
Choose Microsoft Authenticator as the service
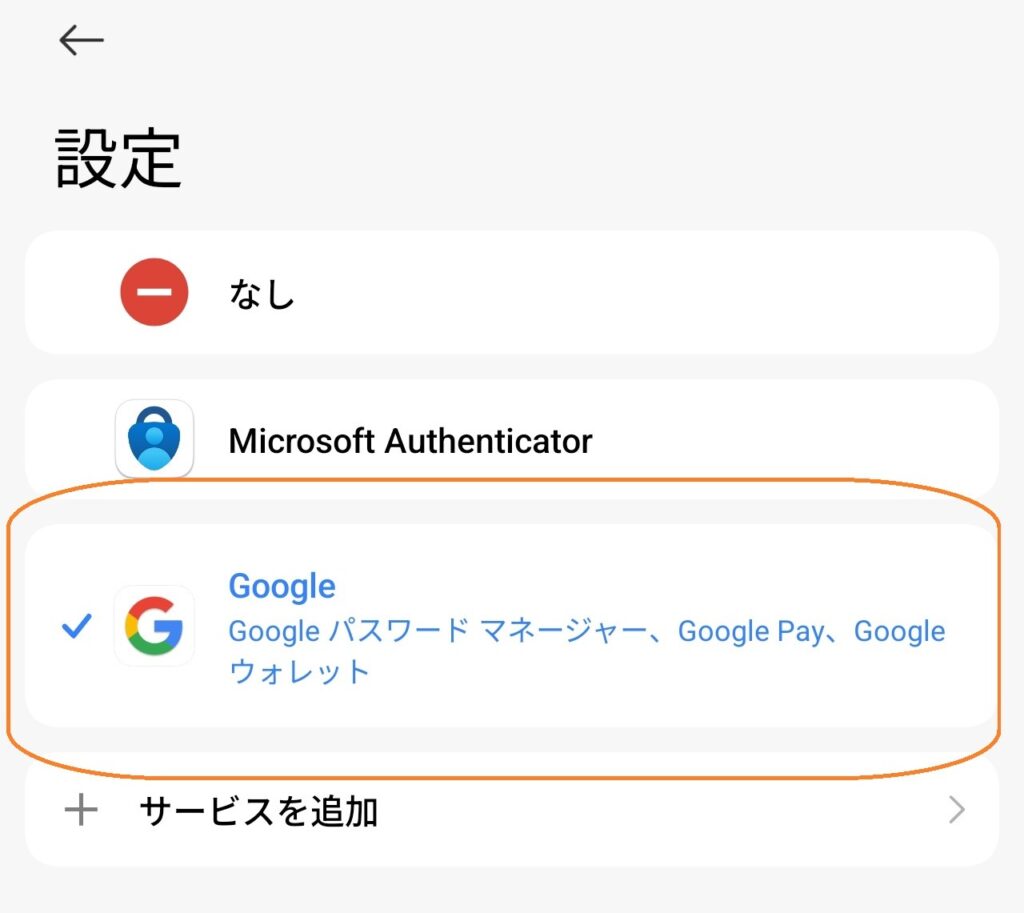[410, 440]
